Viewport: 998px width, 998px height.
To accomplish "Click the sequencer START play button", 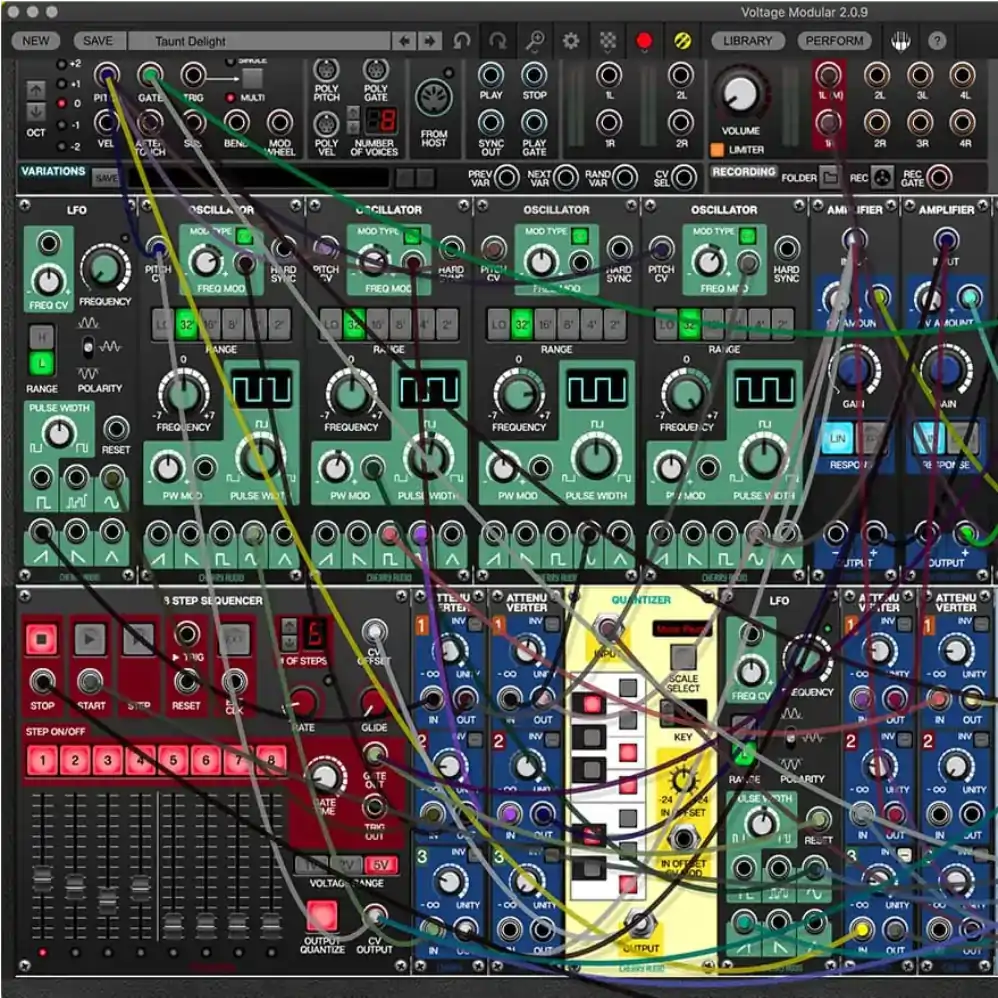I will tap(90, 638).
